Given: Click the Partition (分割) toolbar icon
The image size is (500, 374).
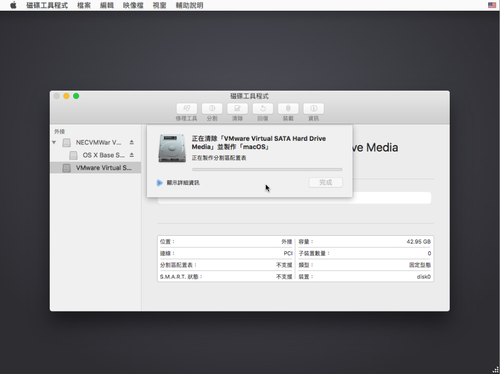Looking at the screenshot, I should (x=212, y=108).
